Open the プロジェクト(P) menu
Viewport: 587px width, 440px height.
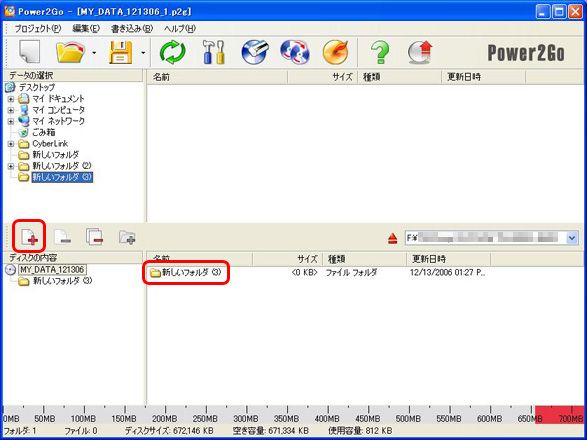point(37,28)
